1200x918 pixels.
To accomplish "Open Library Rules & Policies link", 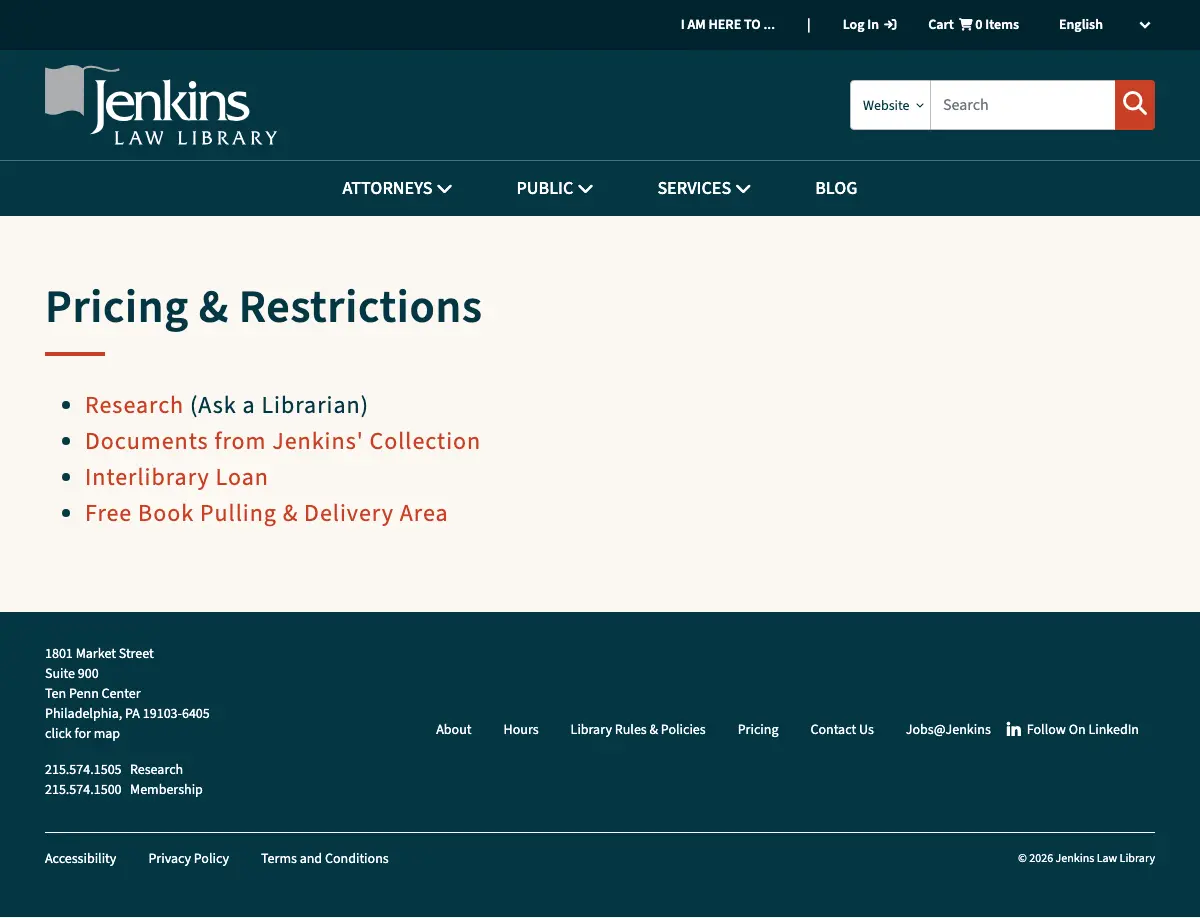I will [x=638, y=729].
